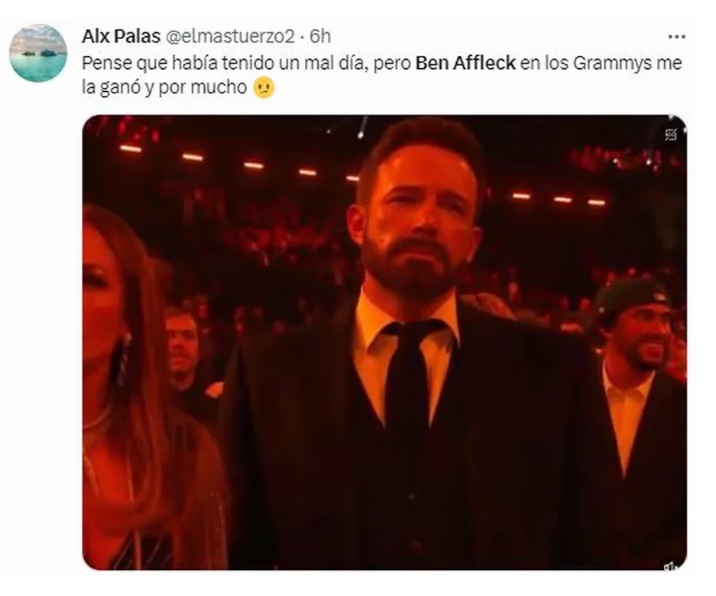The width and height of the screenshot is (716, 596).
Task: Open the tweet's more options ellipsis menu
Action: (677, 37)
